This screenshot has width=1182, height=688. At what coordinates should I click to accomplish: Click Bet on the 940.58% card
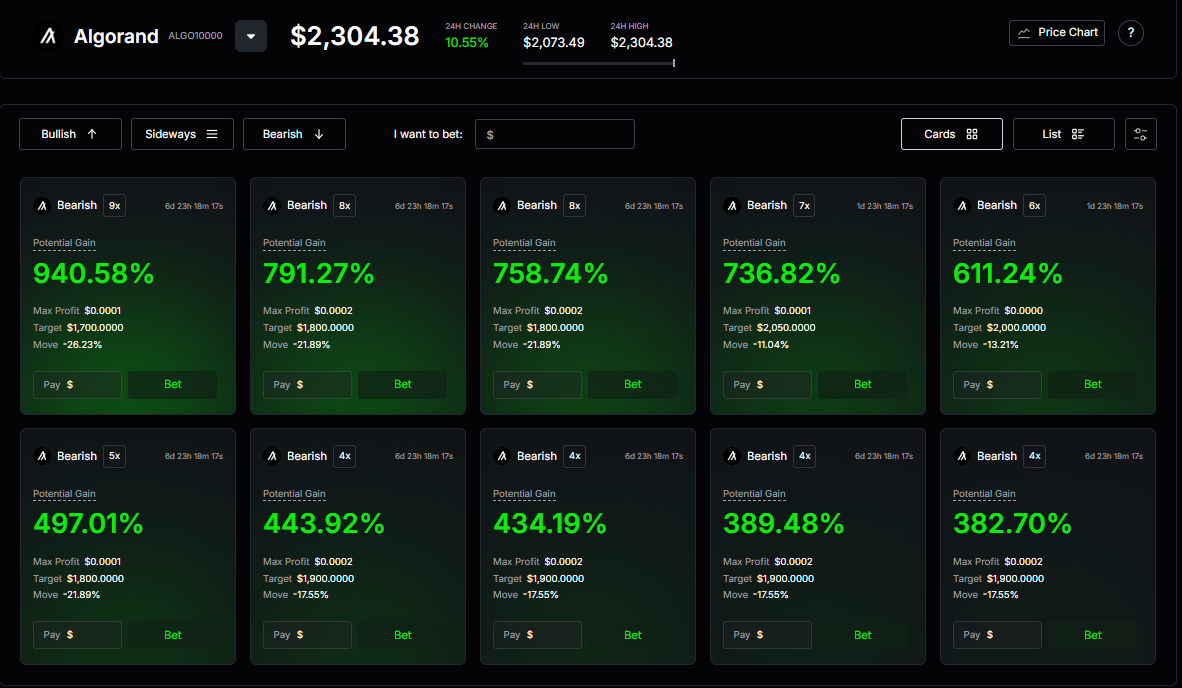point(173,384)
